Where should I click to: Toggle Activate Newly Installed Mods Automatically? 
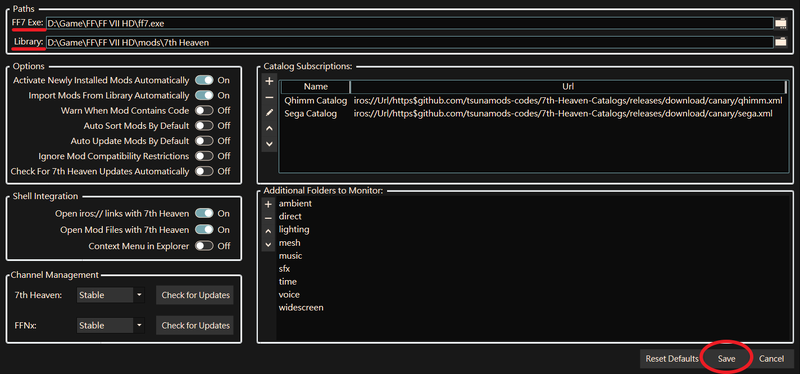(x=204, y=80)
